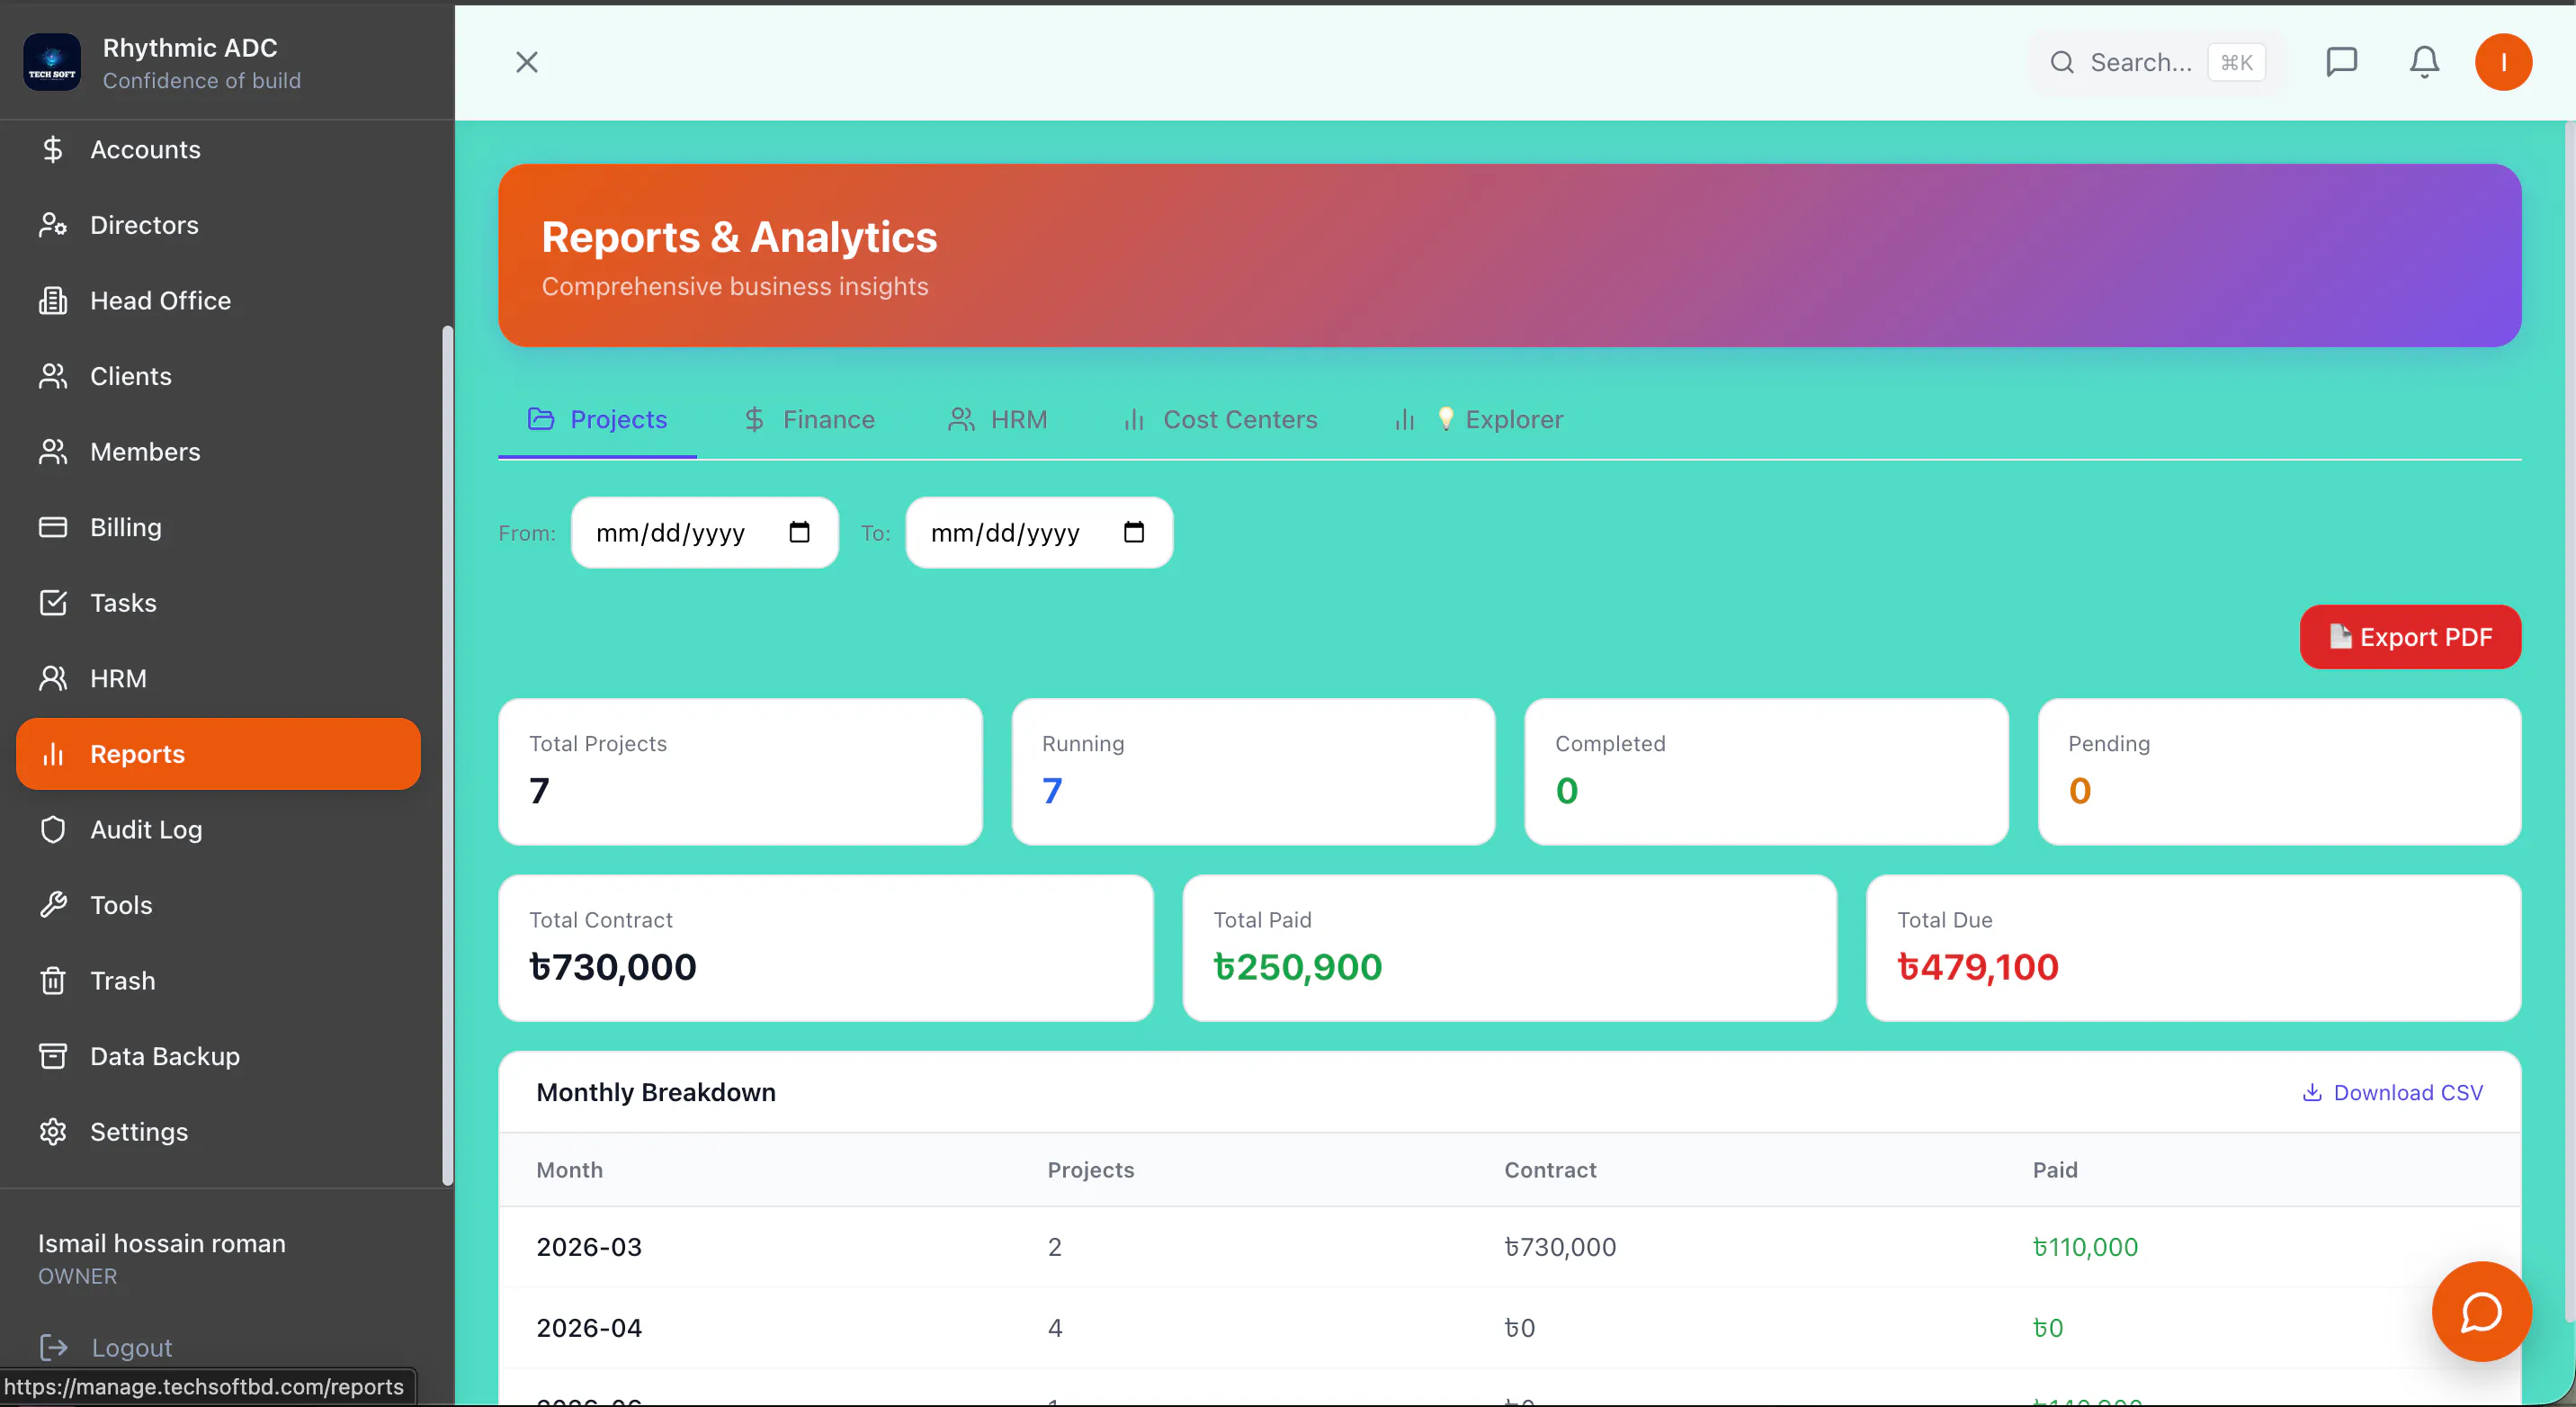
Task: Open Audit Log page
Action: (218, 829)
